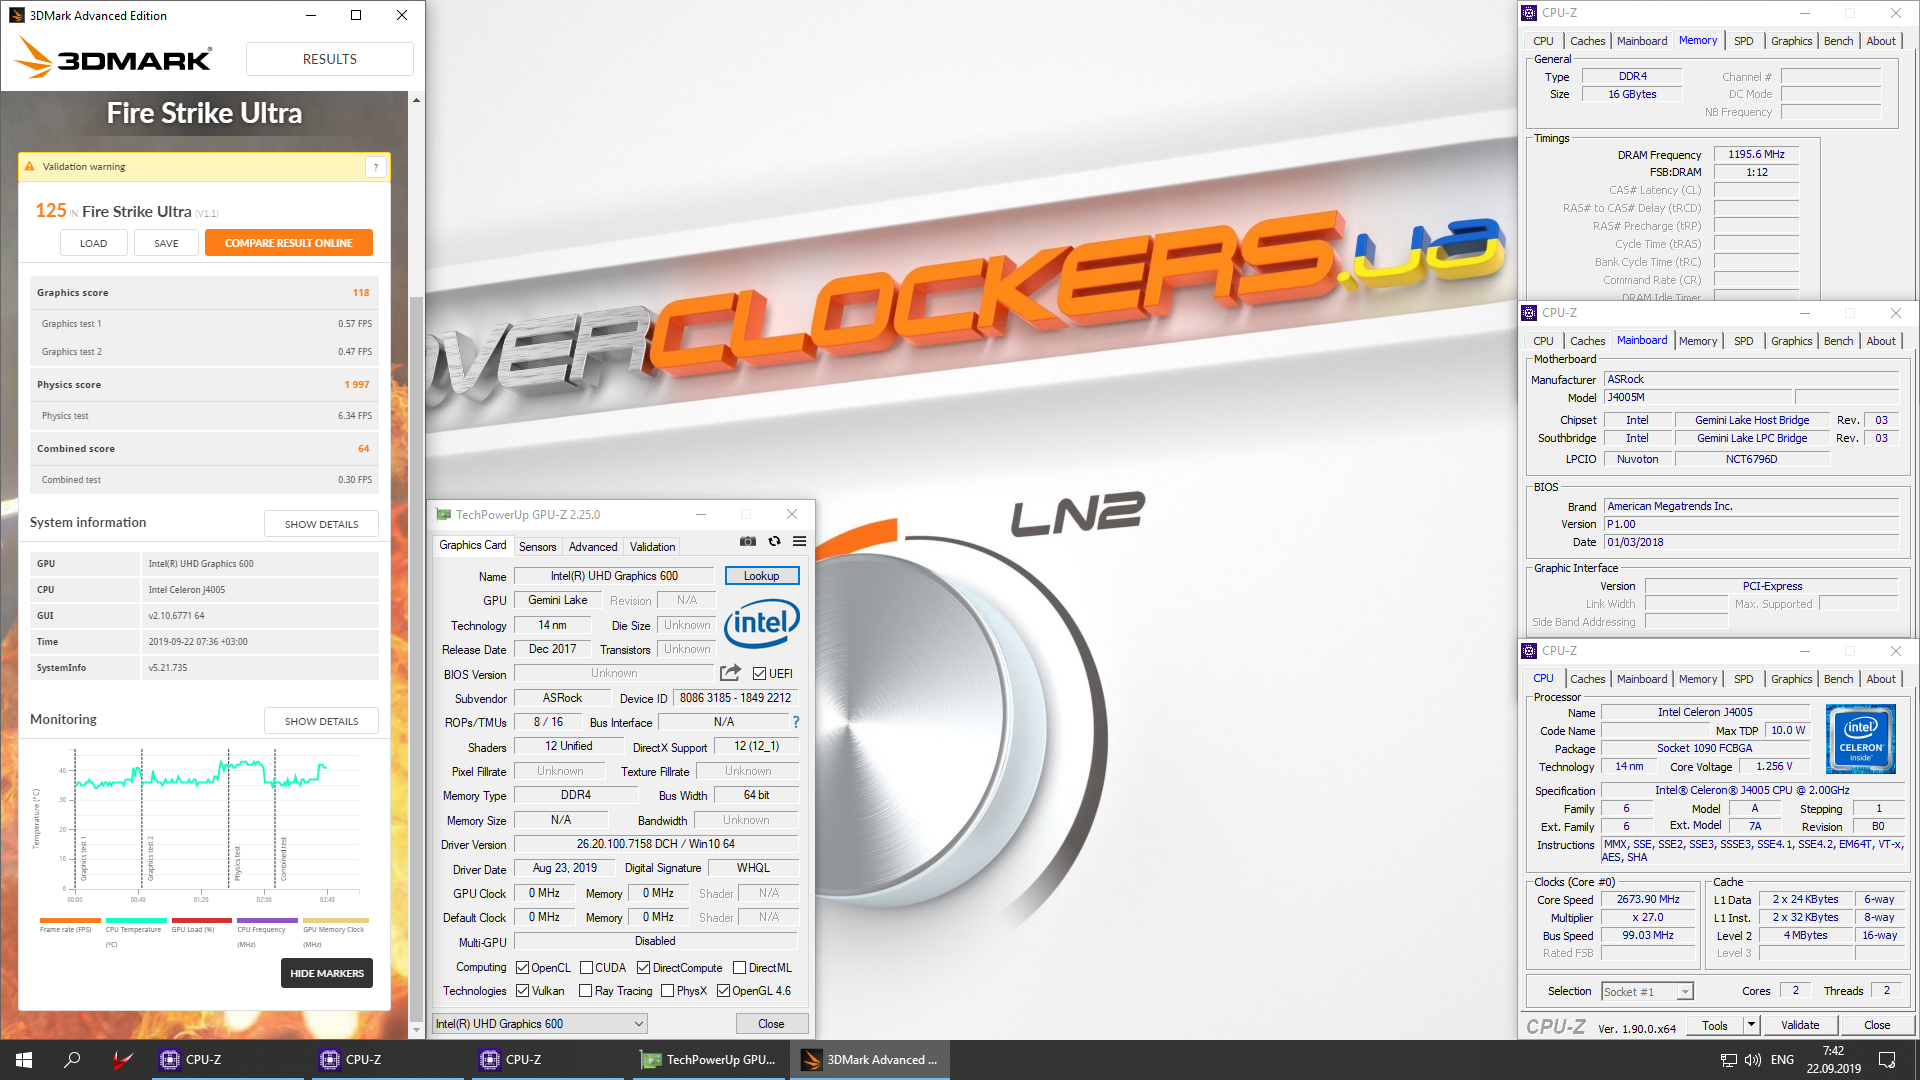
Task: Click Frame rate orange legend swatch
Action: 70,920
